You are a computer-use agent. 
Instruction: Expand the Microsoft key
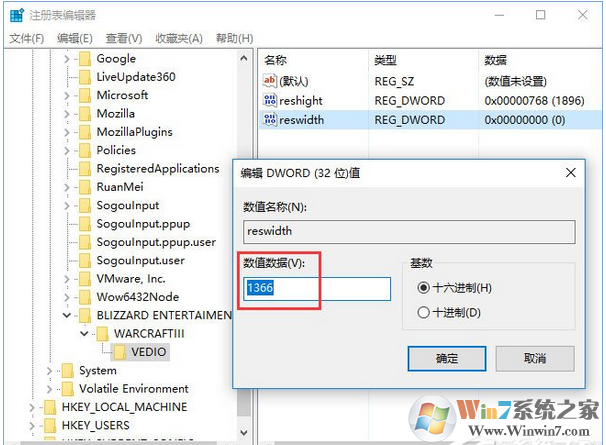(66, 95)
